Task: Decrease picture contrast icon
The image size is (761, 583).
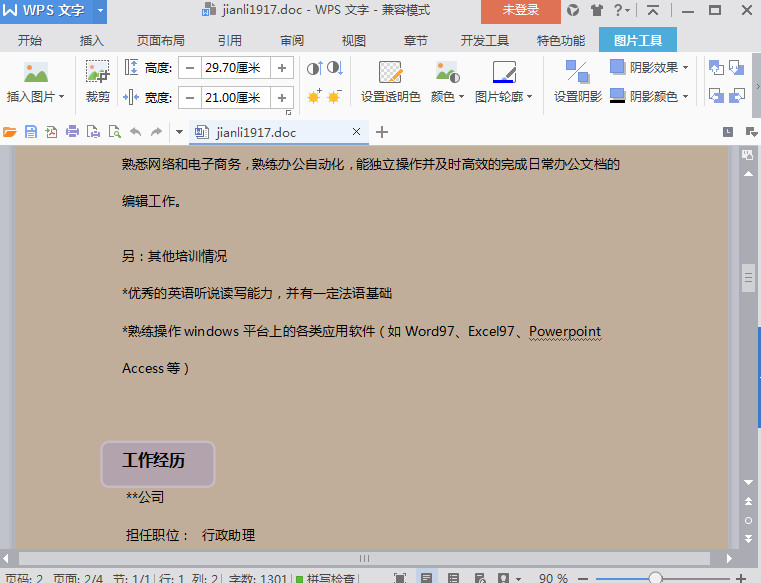Action: click(x=335, y=68)
